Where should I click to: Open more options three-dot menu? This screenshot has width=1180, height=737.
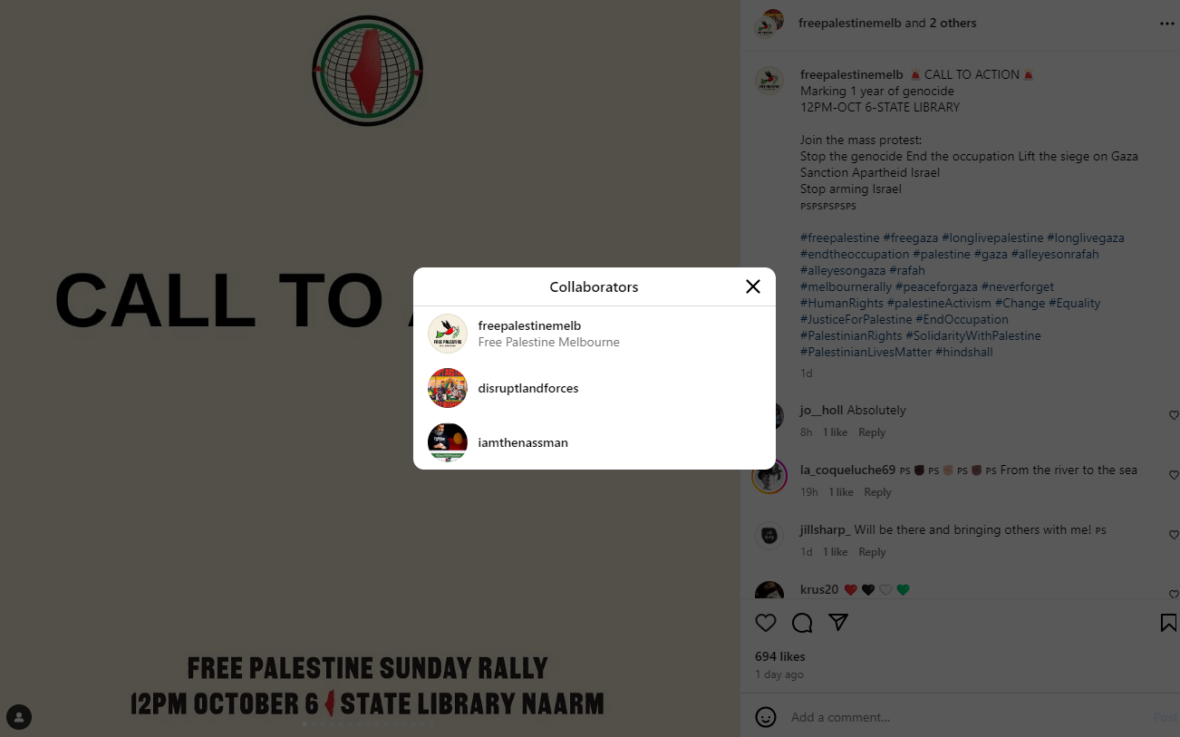click(1166, 23)
